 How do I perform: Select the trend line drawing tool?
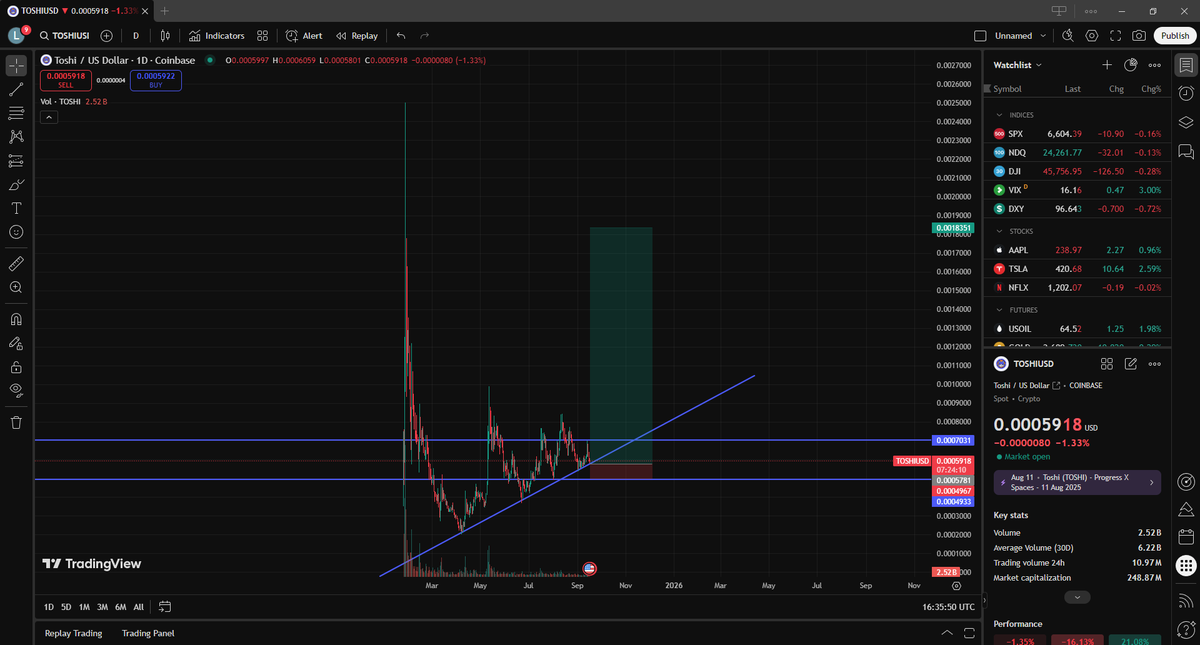tap(16, 89)
